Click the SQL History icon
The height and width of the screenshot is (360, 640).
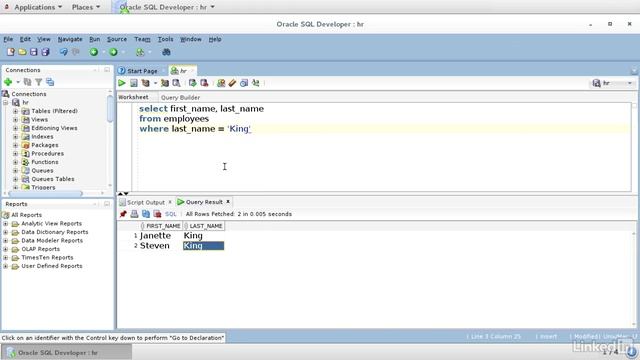click(x=244, y=83)
